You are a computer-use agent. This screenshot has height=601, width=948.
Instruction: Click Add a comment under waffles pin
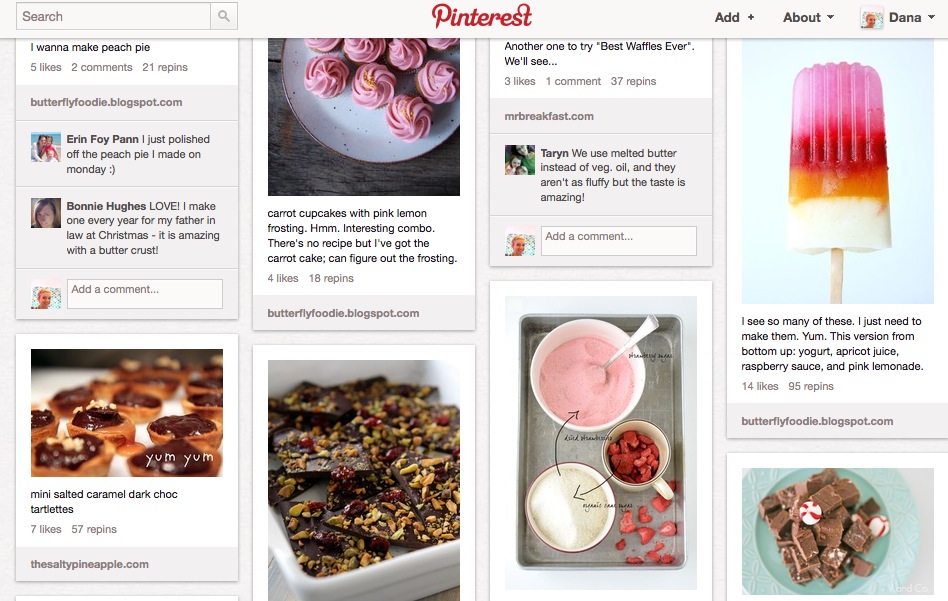point(618,241)
